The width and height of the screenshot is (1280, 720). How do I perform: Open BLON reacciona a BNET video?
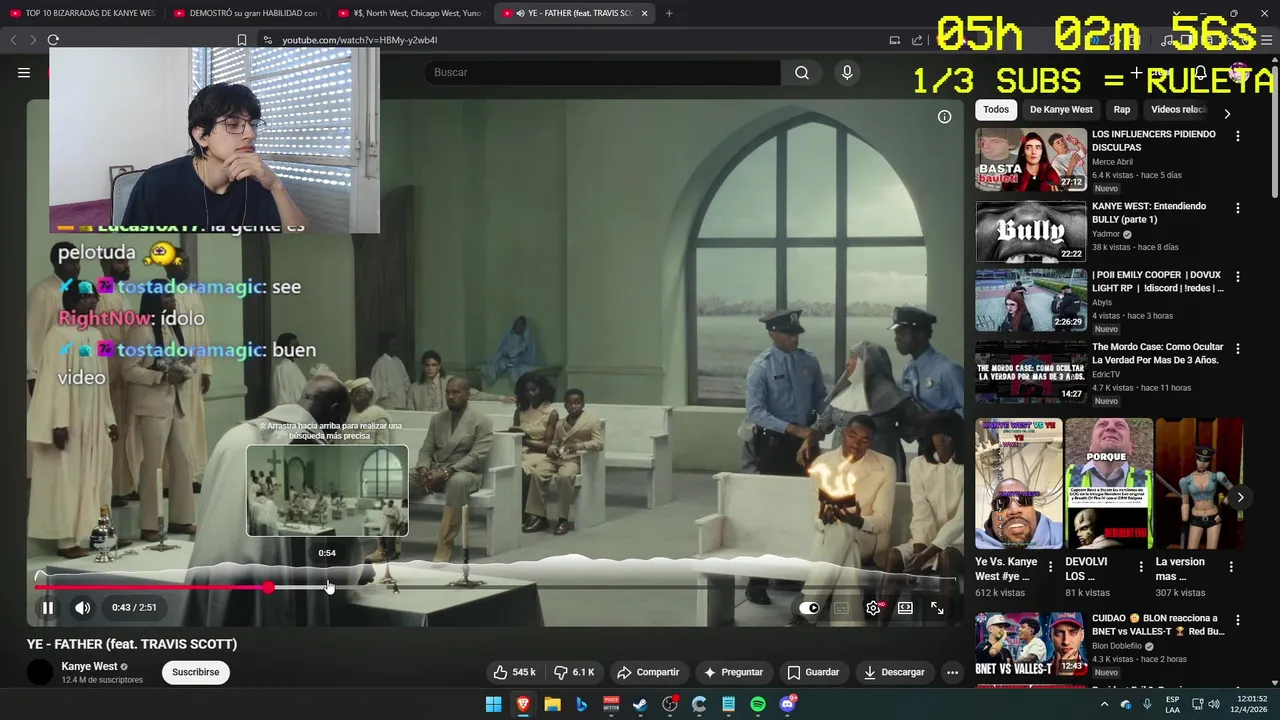tap(1031, 643)
